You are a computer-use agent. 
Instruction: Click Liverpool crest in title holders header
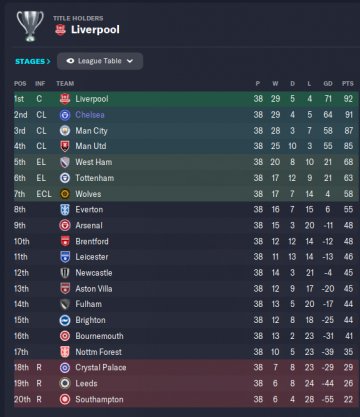(x=60, y=30)
